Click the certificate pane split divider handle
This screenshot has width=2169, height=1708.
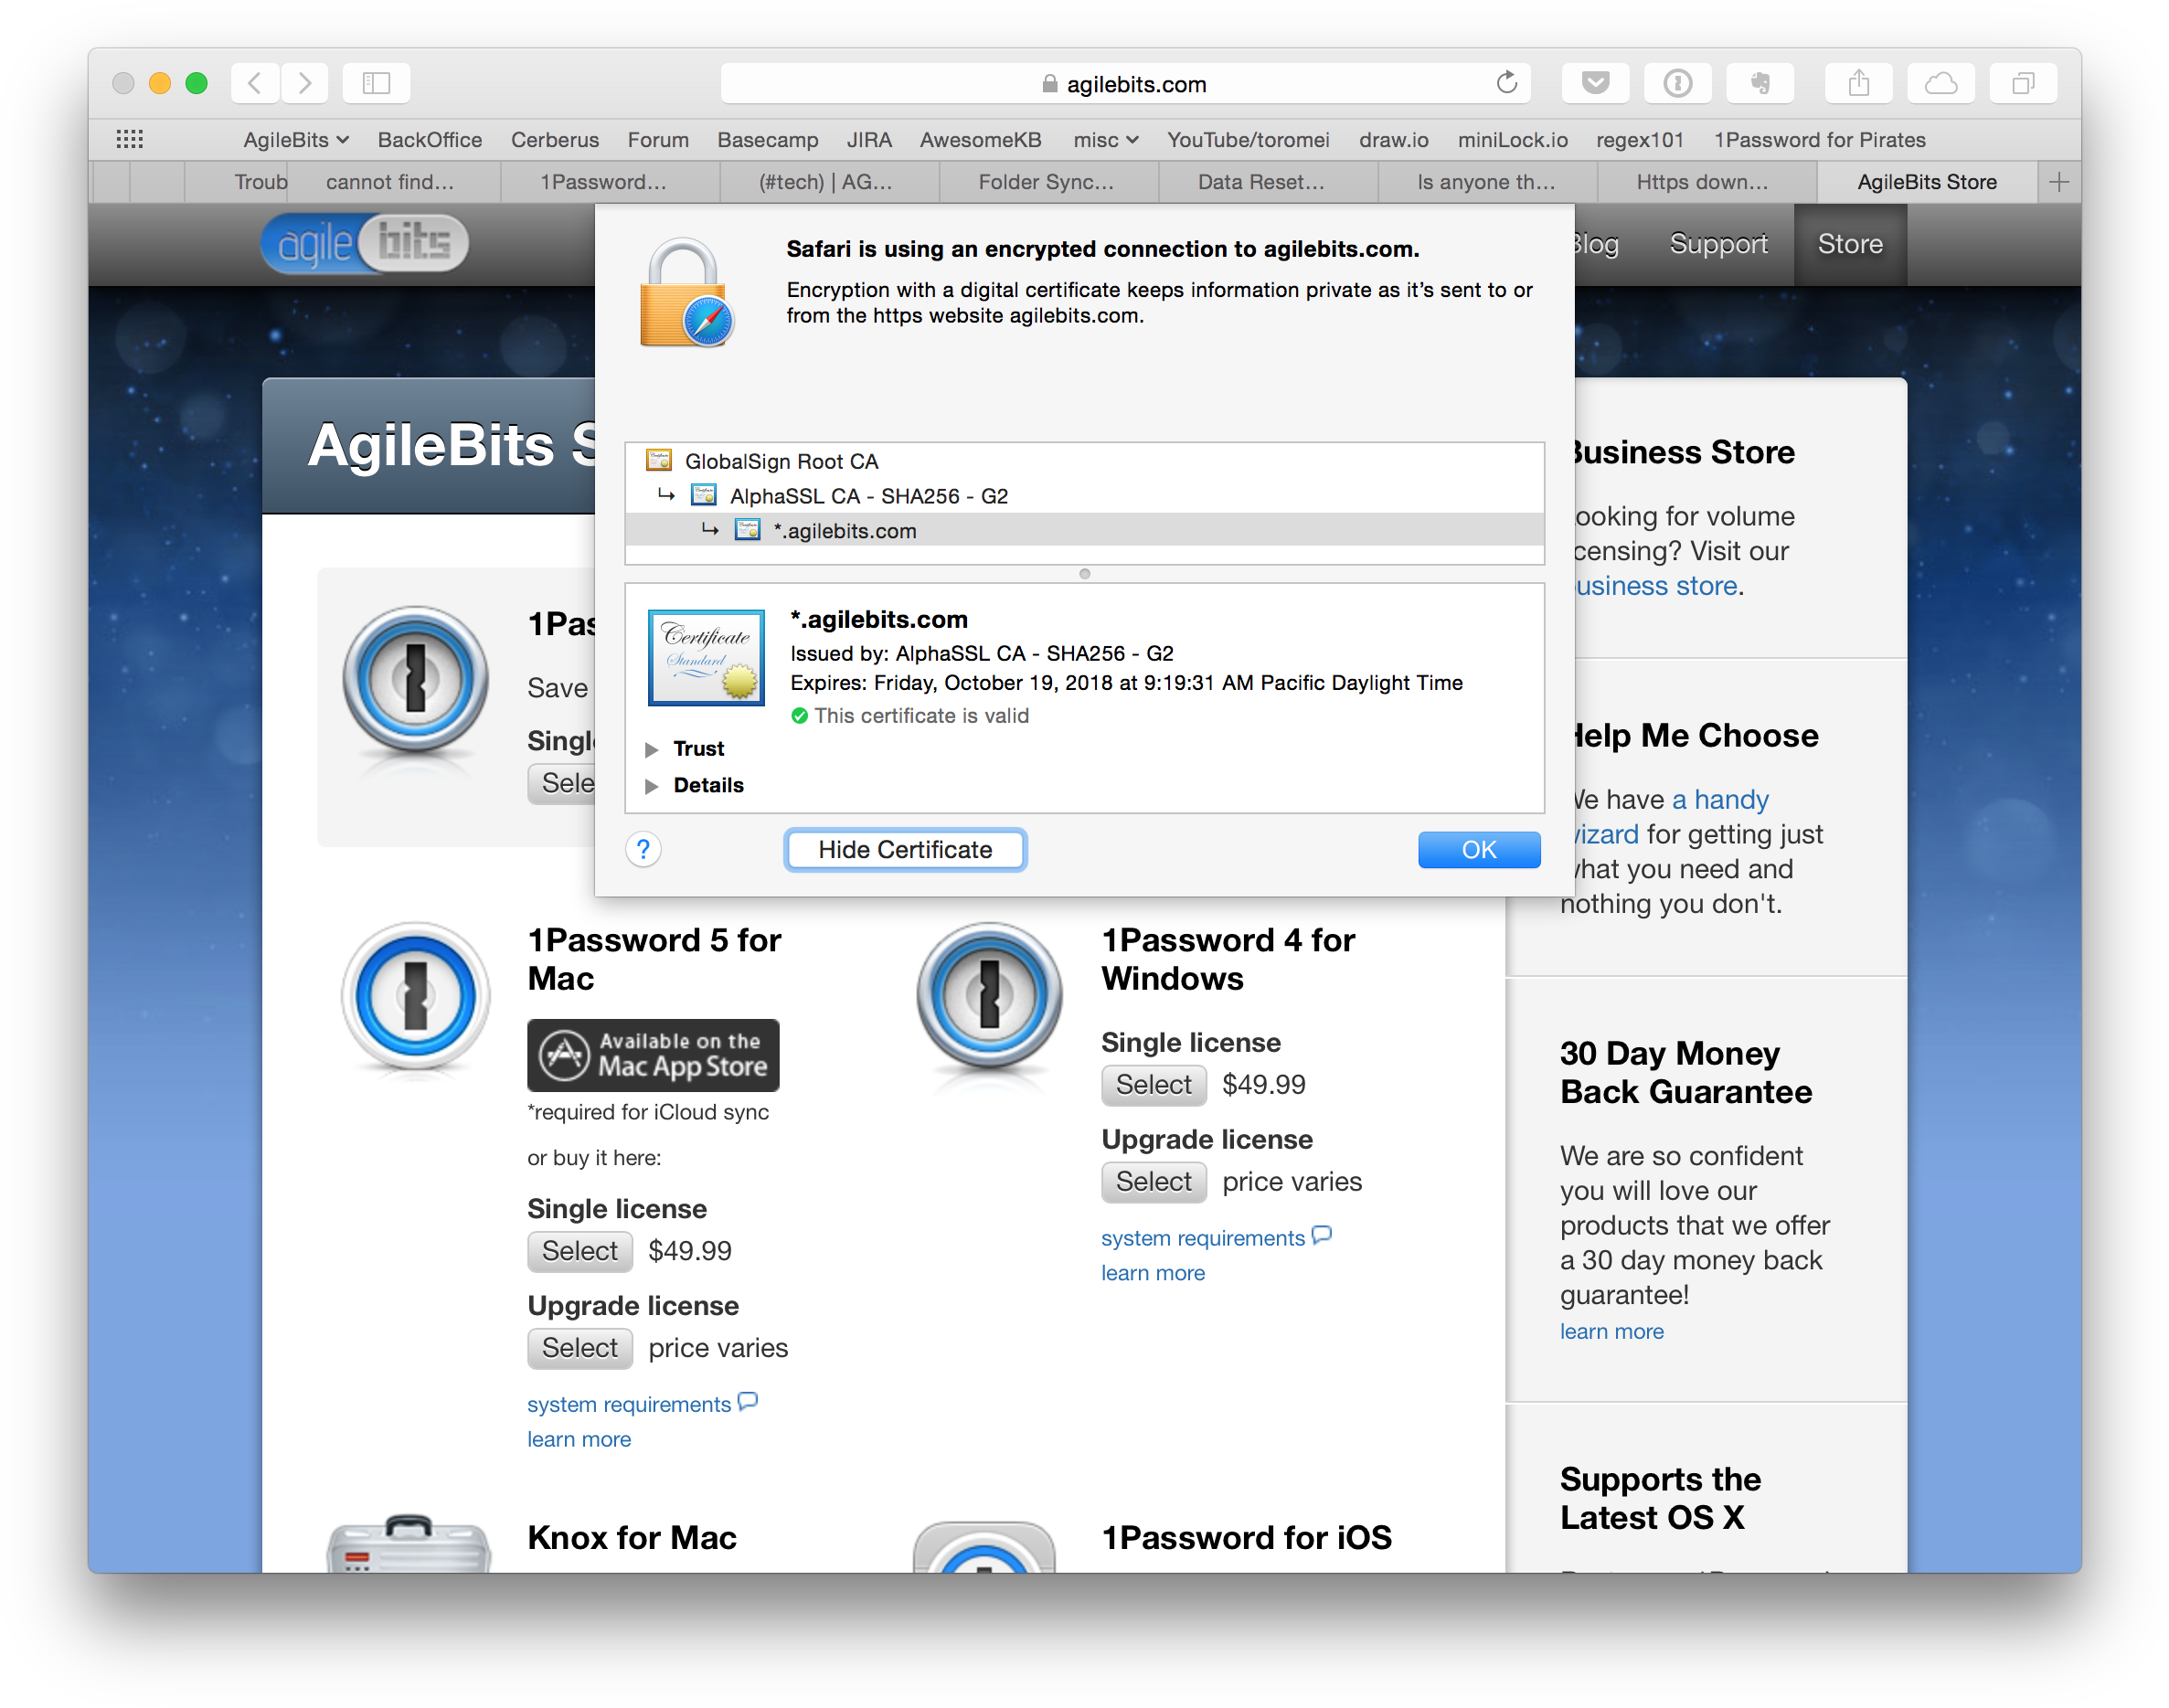[x=1084, y=574]
